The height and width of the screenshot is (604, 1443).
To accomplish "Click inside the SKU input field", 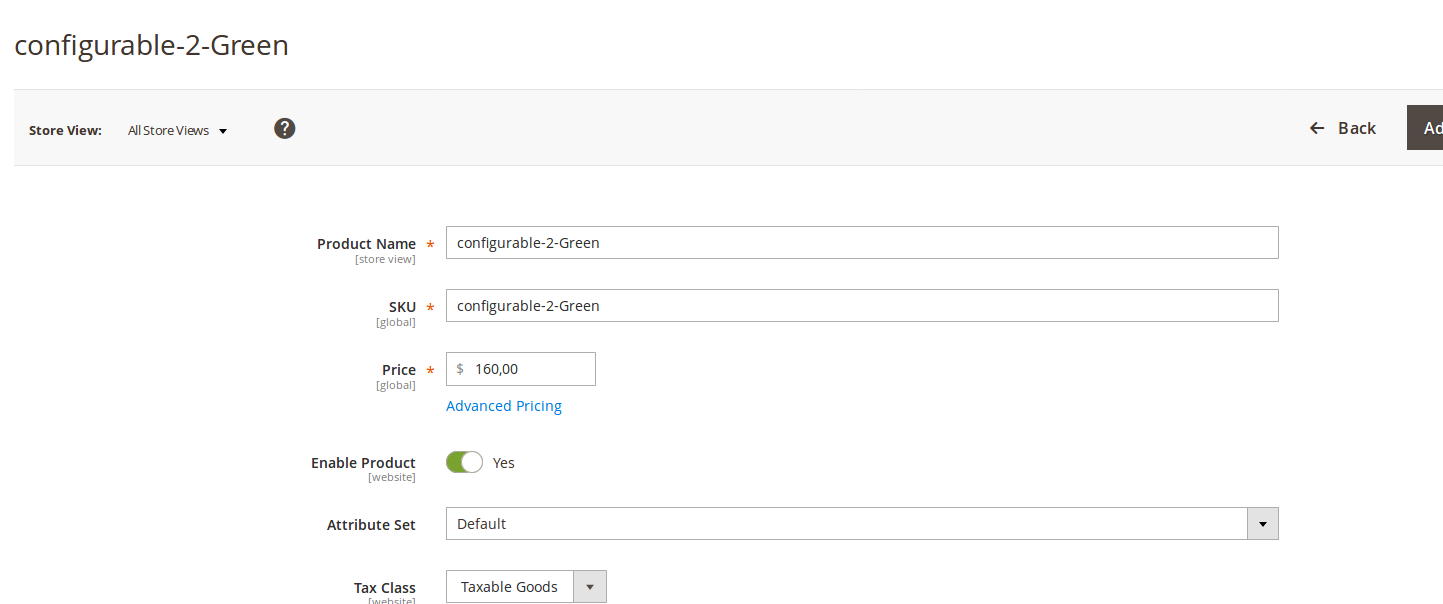I will [860, 305].
